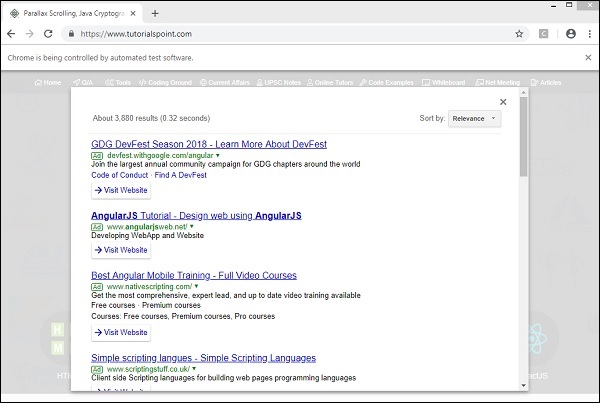600x403 pixels.
Task: Click the Ad badge beside www.angularjsweb.net
Action: [97, 227]
